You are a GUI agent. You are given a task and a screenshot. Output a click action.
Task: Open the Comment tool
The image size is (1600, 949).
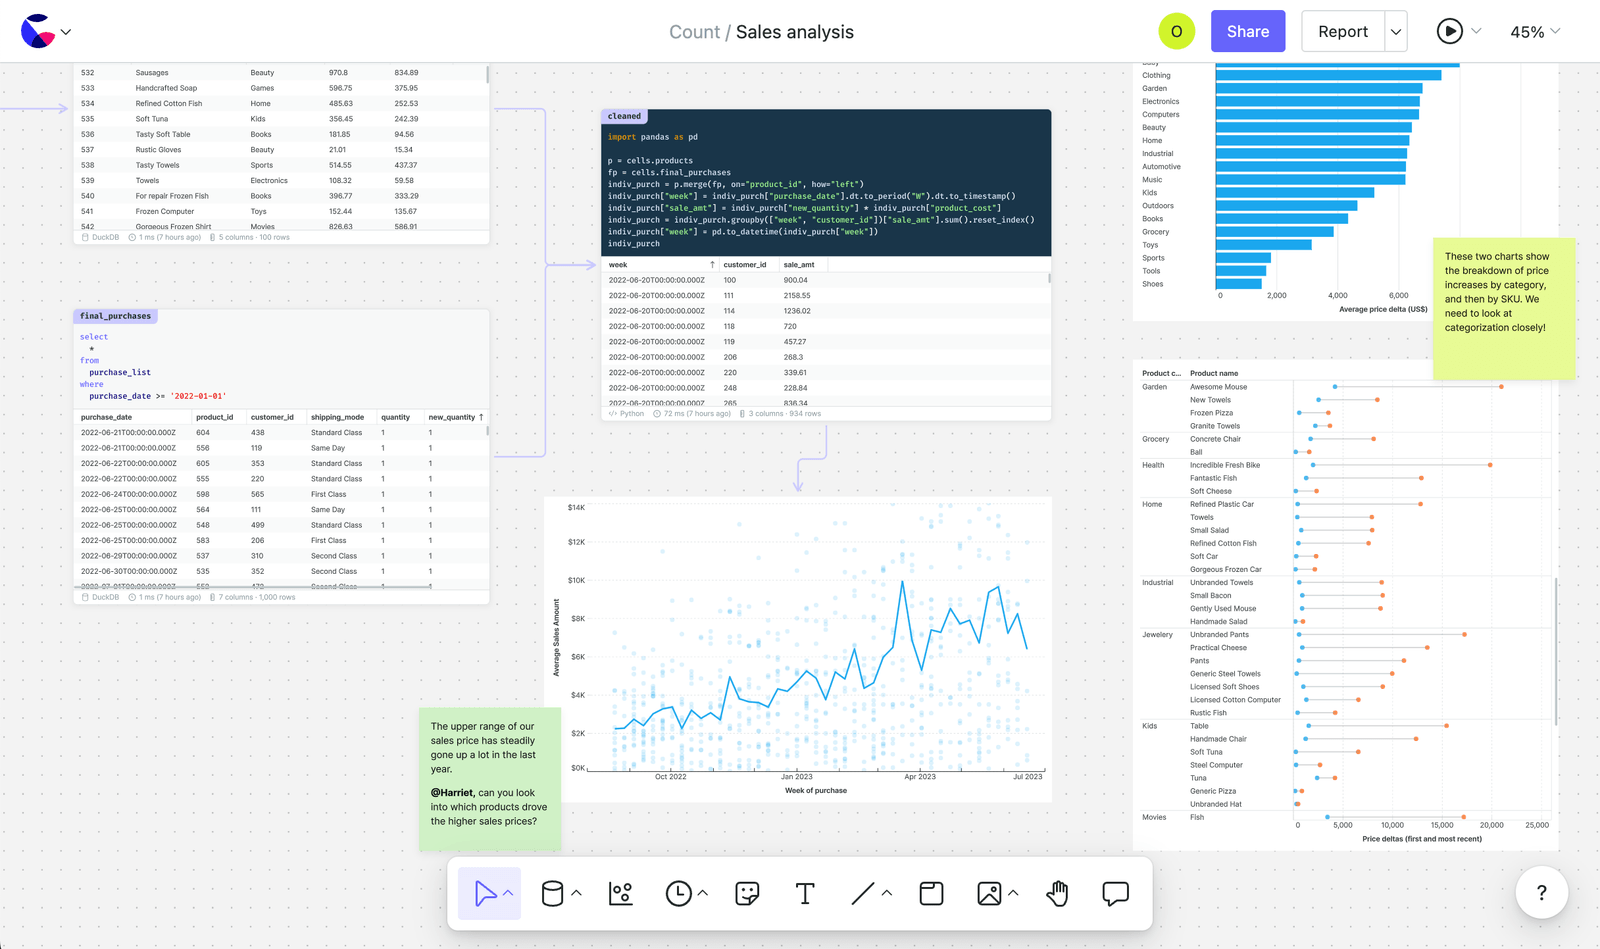tap(1116, 893)
